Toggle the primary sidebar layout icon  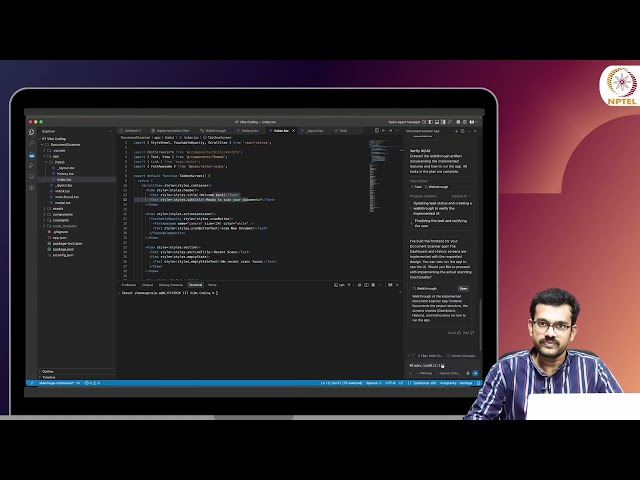point(430,122)
